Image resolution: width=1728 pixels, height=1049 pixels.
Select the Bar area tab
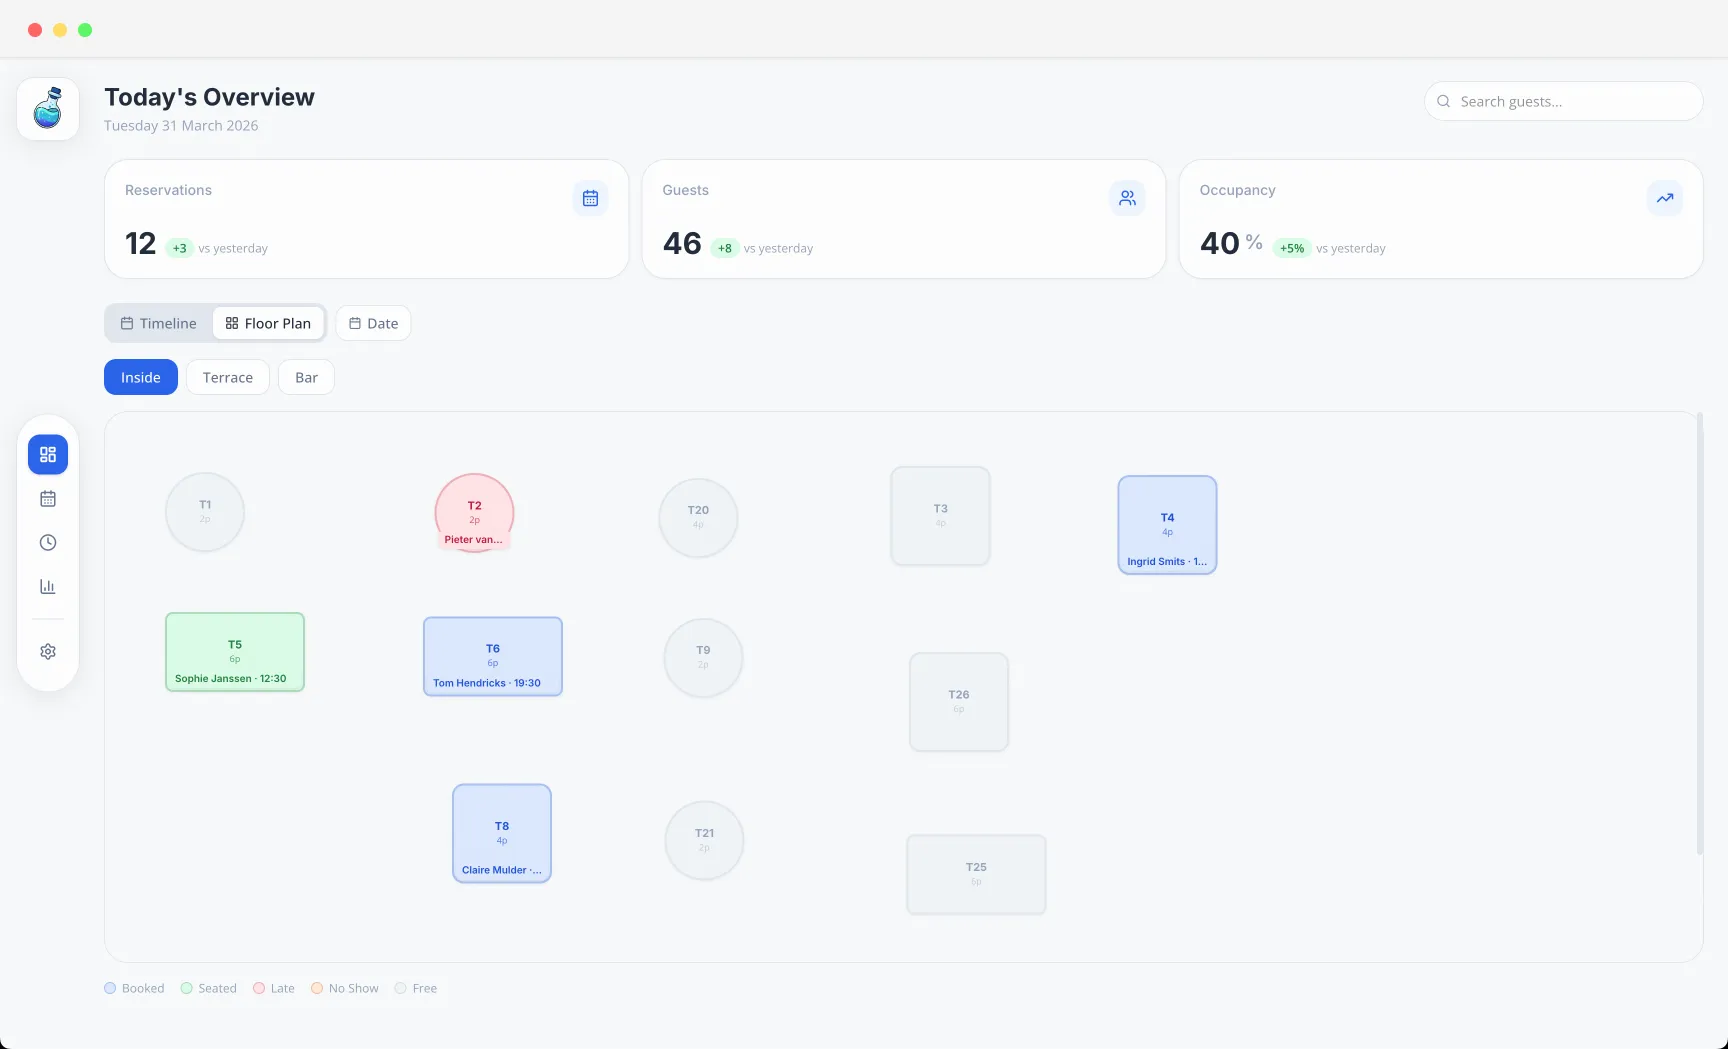tap(306, 377)
